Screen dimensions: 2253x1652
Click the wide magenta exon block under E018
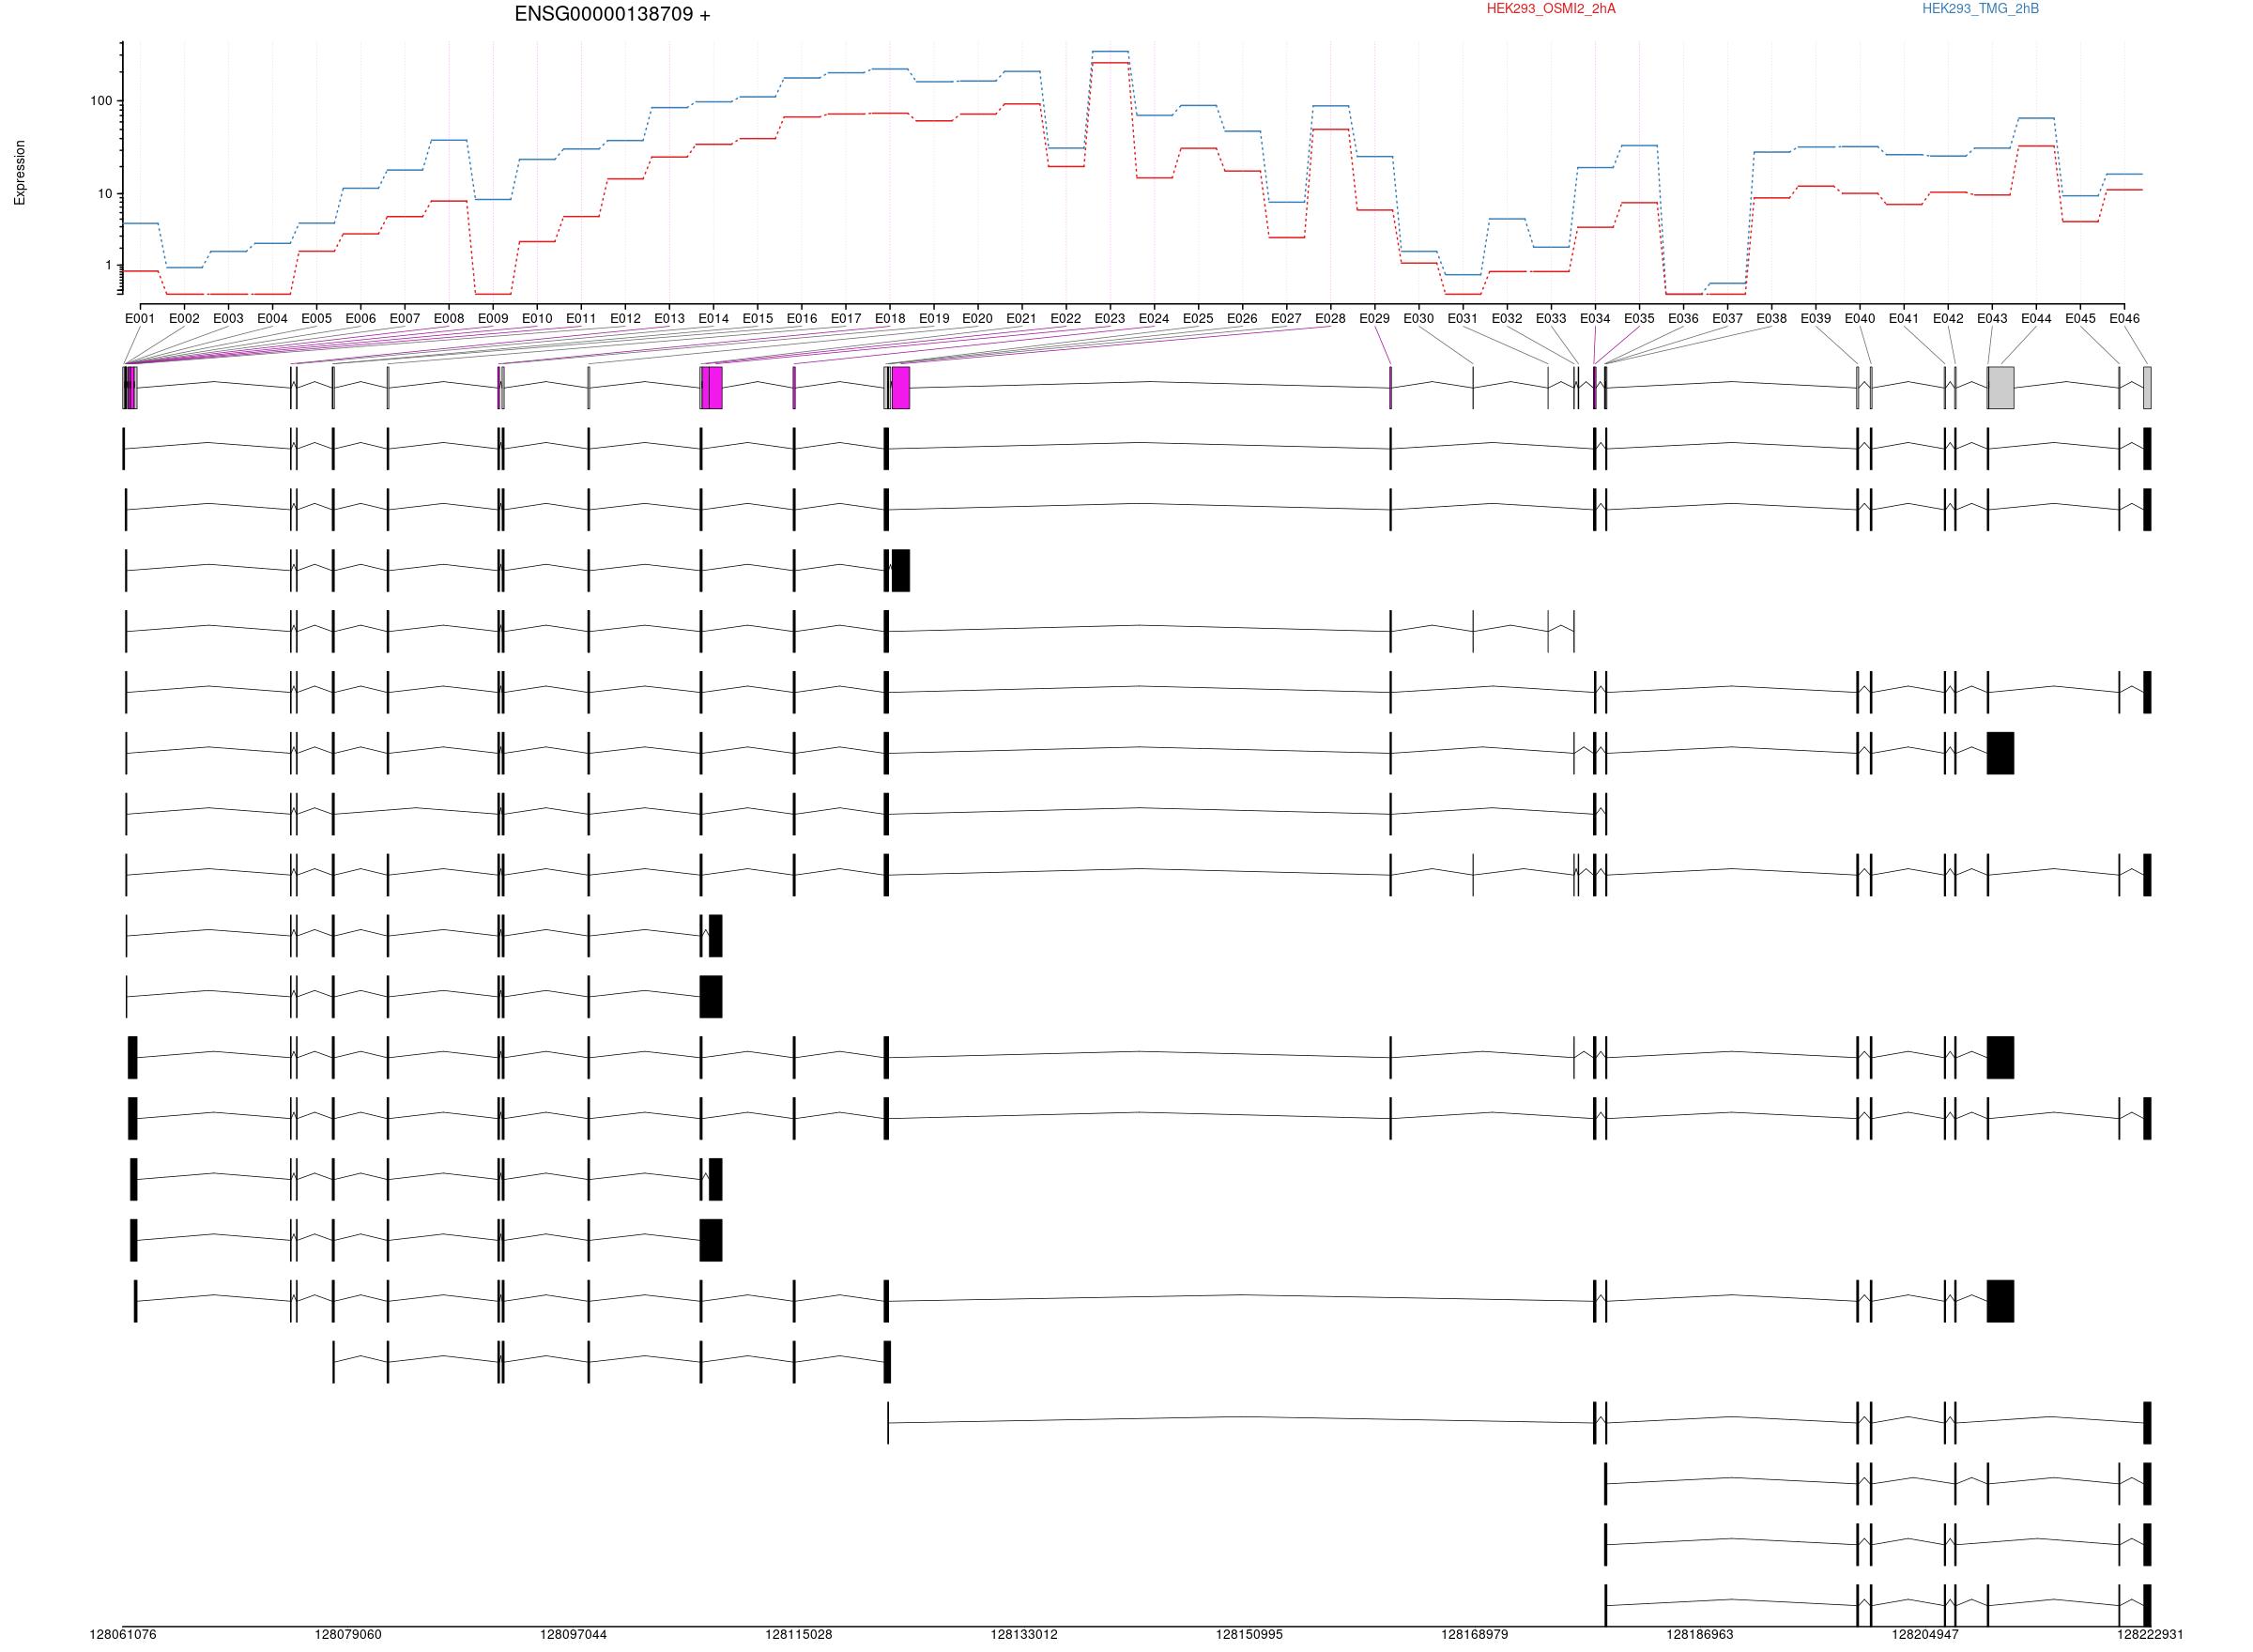tap(901, 388)
